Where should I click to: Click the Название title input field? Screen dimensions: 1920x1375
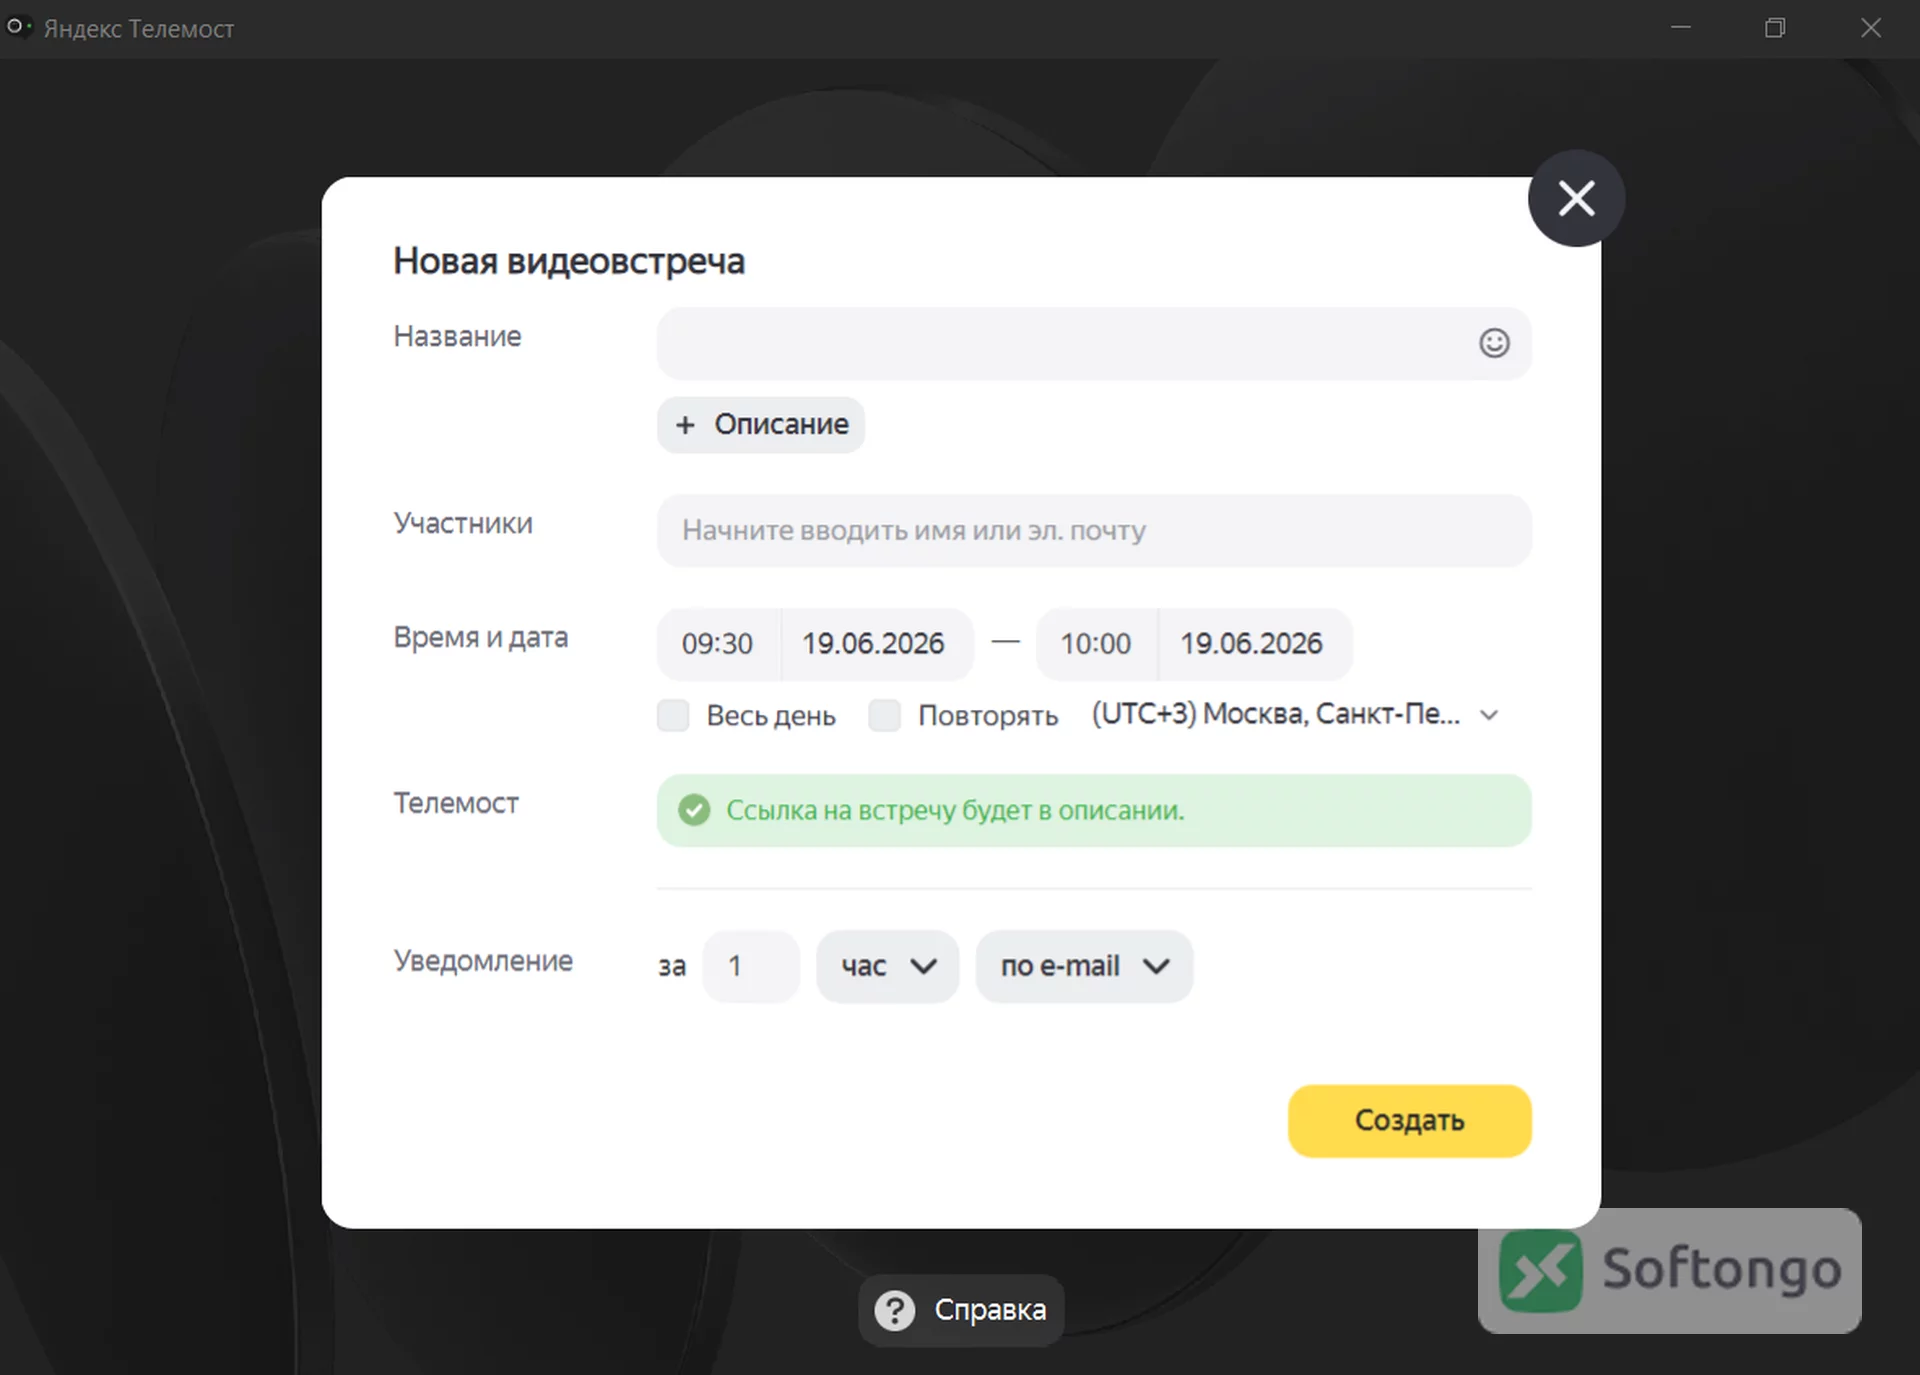[x=1094, y=343]
